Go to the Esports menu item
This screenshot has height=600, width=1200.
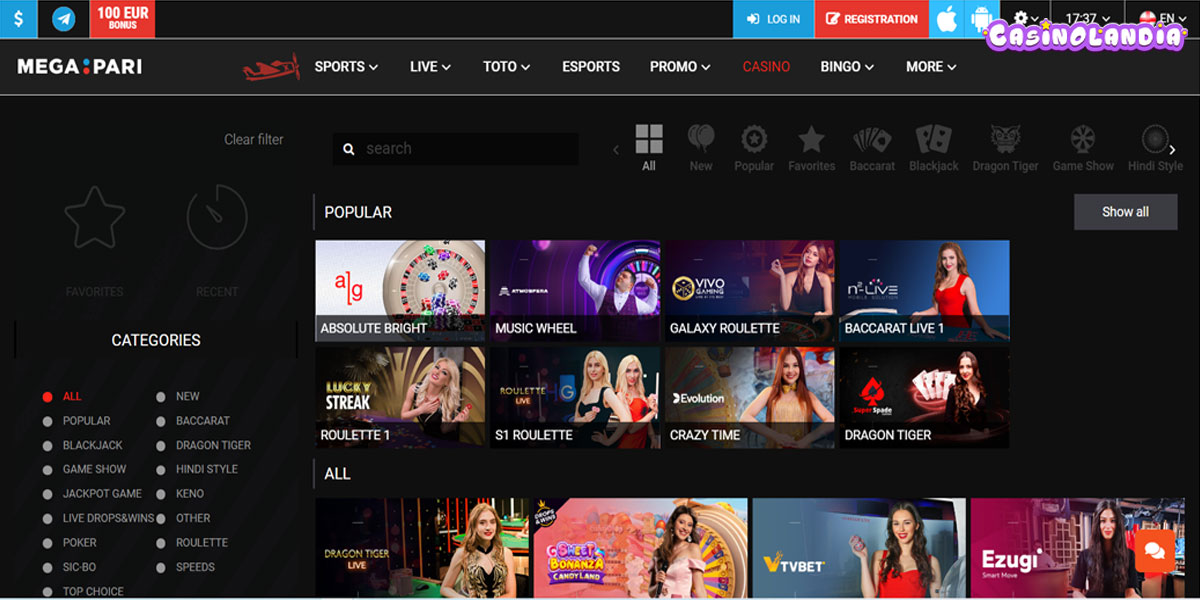[x=591, y=67]
